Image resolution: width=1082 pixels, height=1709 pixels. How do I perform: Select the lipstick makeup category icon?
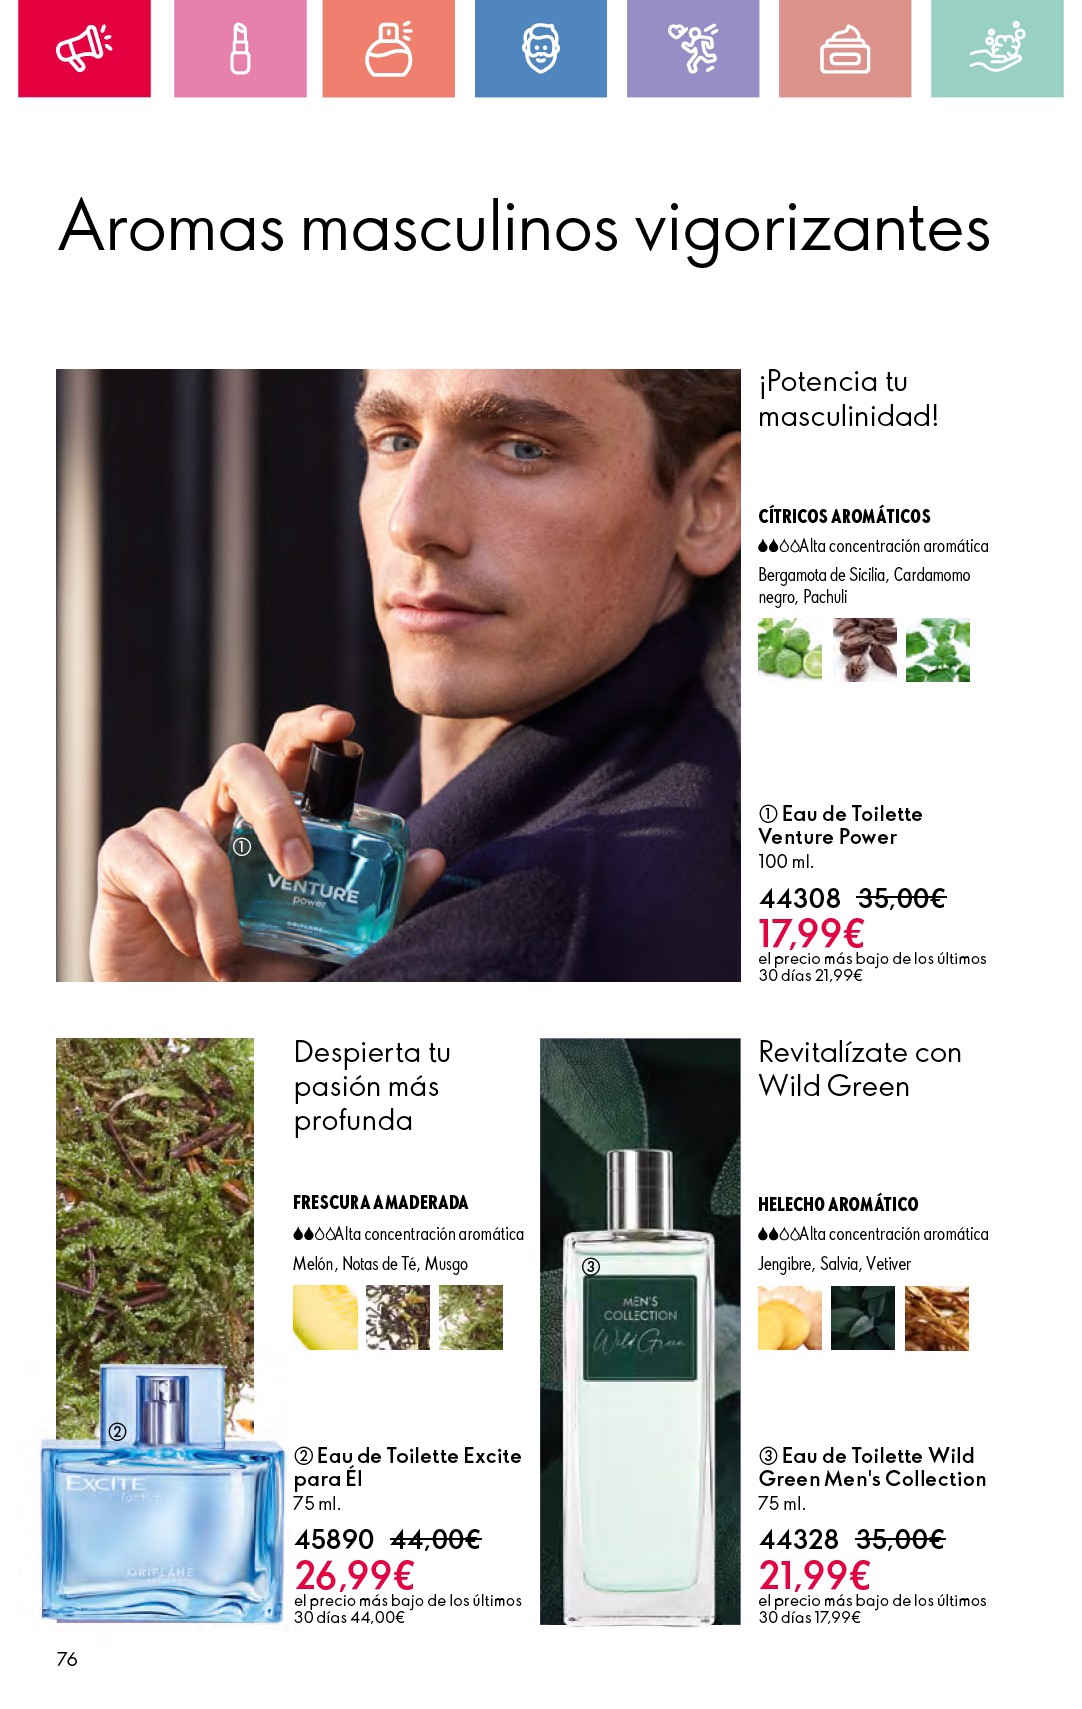240,48
